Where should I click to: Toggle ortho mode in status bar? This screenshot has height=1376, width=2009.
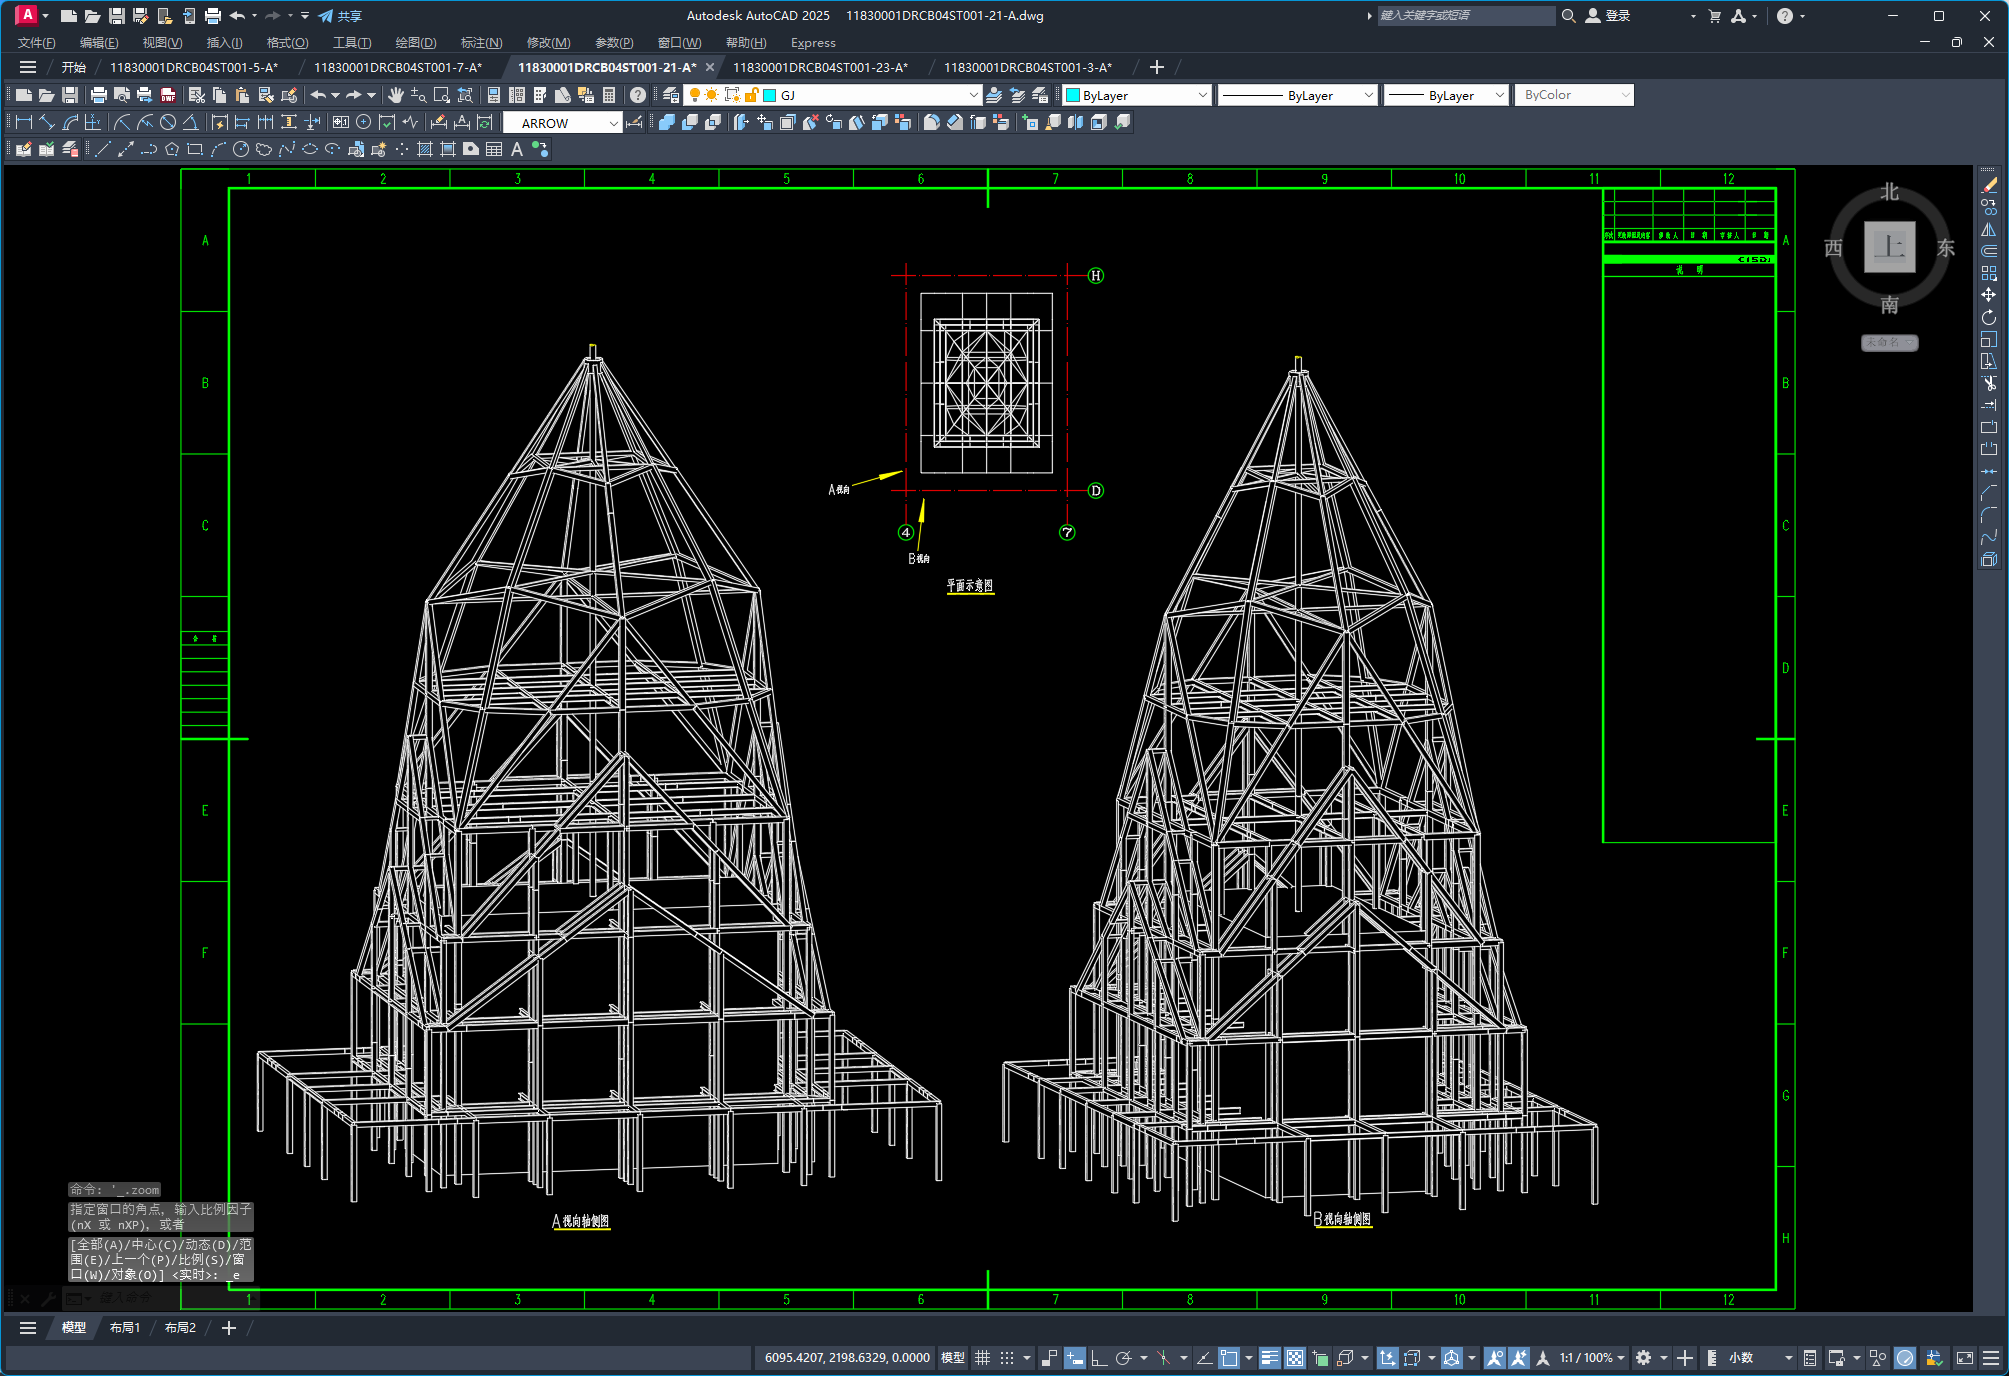coord(1098,1357)
